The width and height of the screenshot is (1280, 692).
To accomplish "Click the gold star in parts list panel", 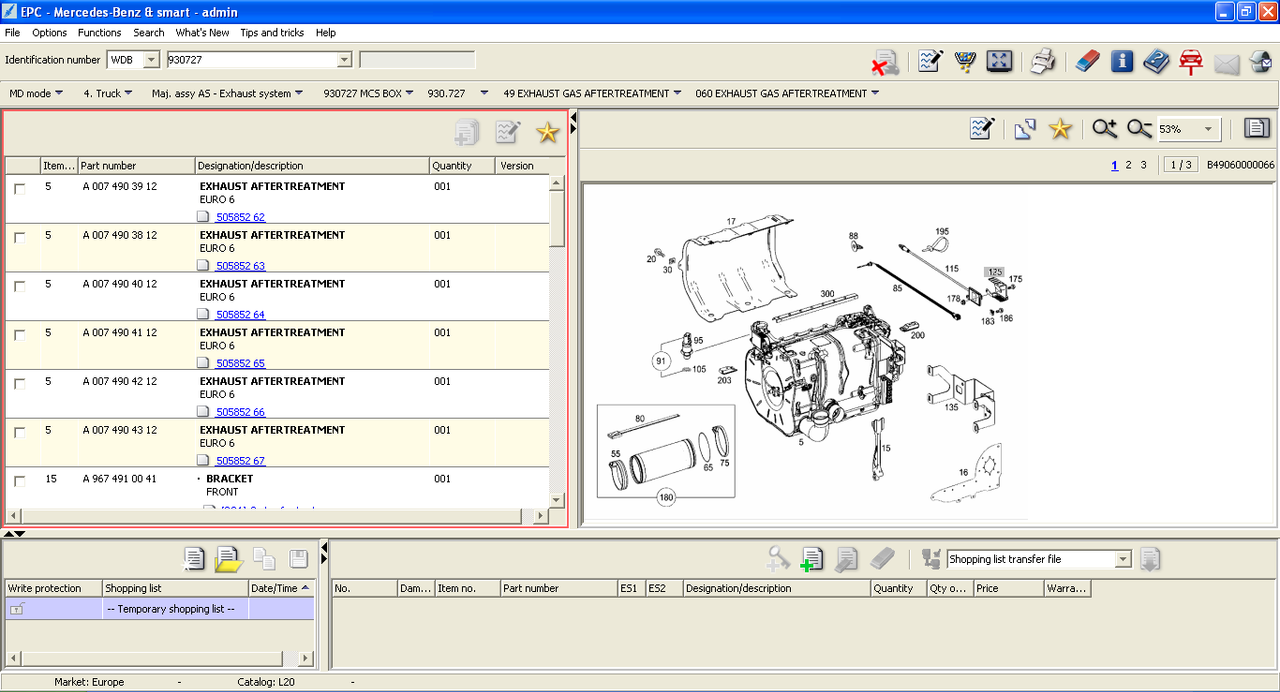I will click(547, 132).
